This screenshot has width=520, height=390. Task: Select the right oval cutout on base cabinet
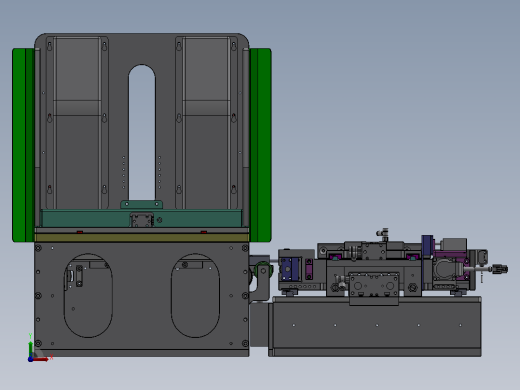click(x=195, y=296)
